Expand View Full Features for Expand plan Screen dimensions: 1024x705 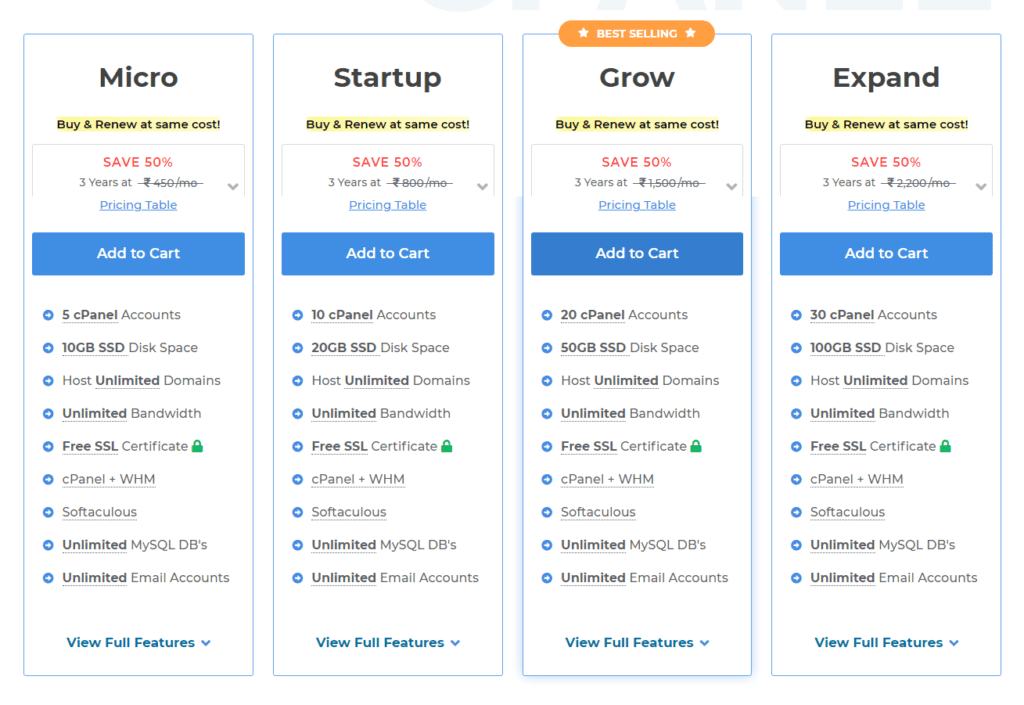pyautogui.click(x=886, y=643)
